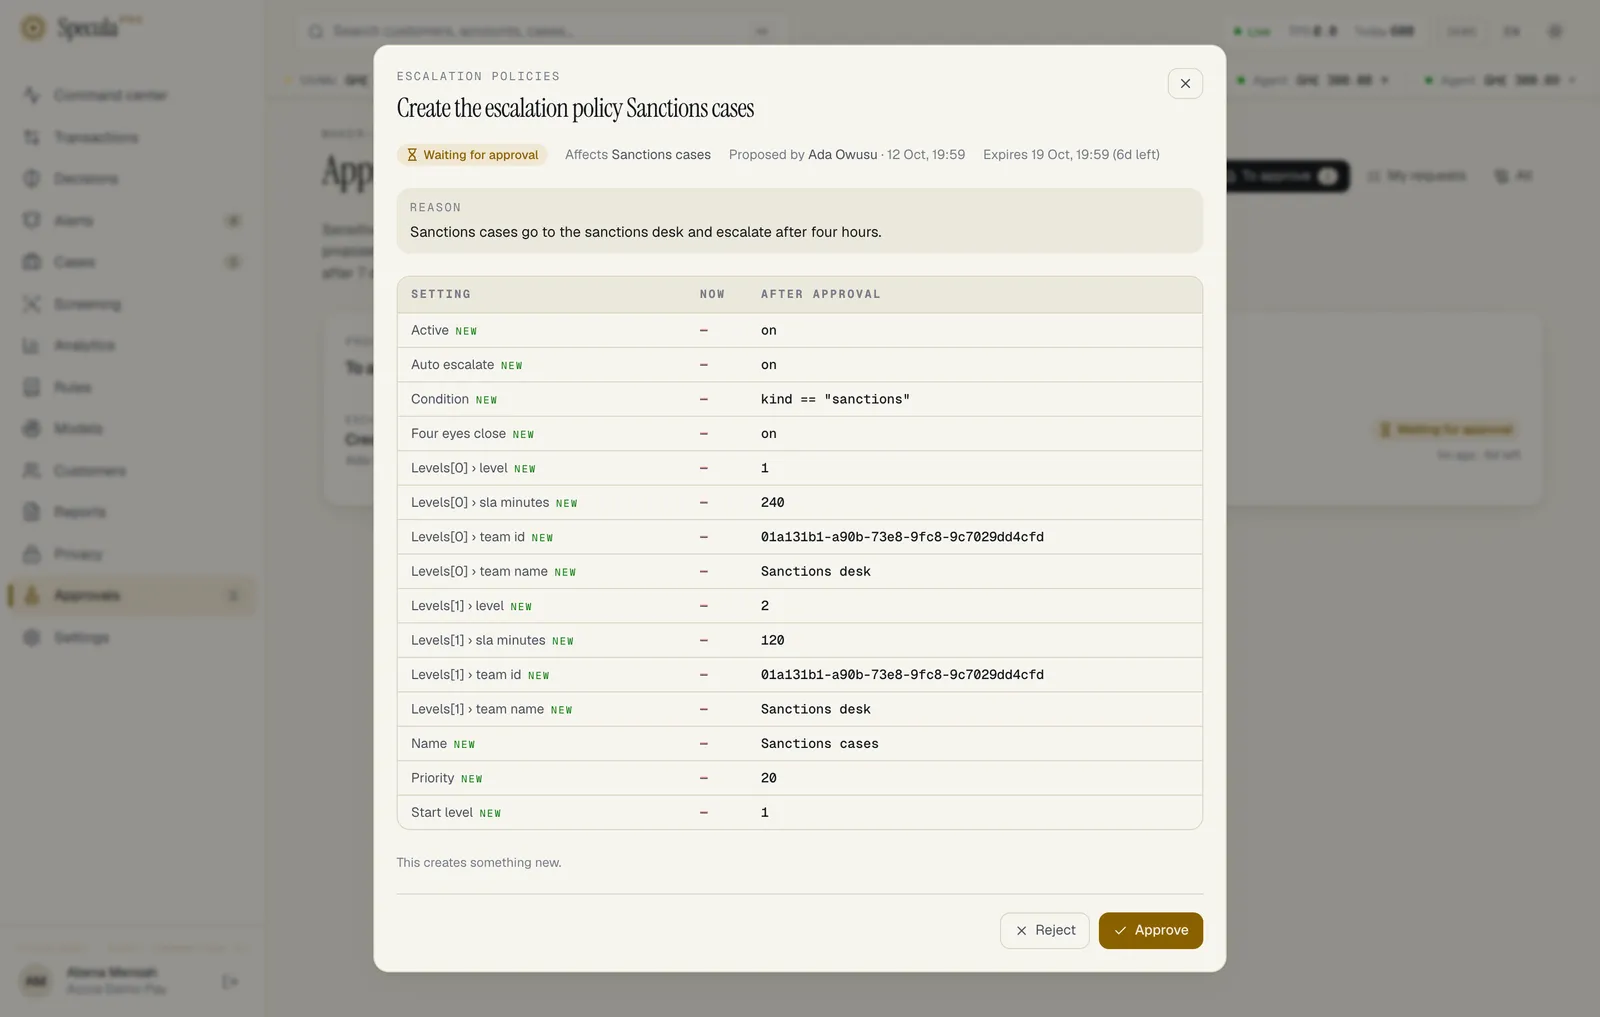Select the proposer name Ada Owusu
1600x1017 pixels.
tap(842, 154)
